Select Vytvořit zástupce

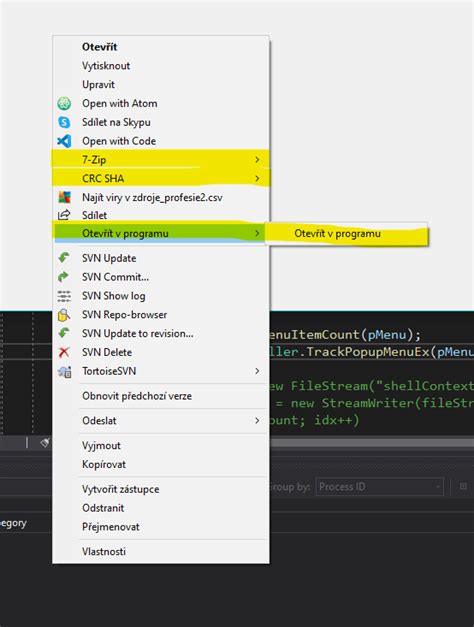(x=160, y=489)
